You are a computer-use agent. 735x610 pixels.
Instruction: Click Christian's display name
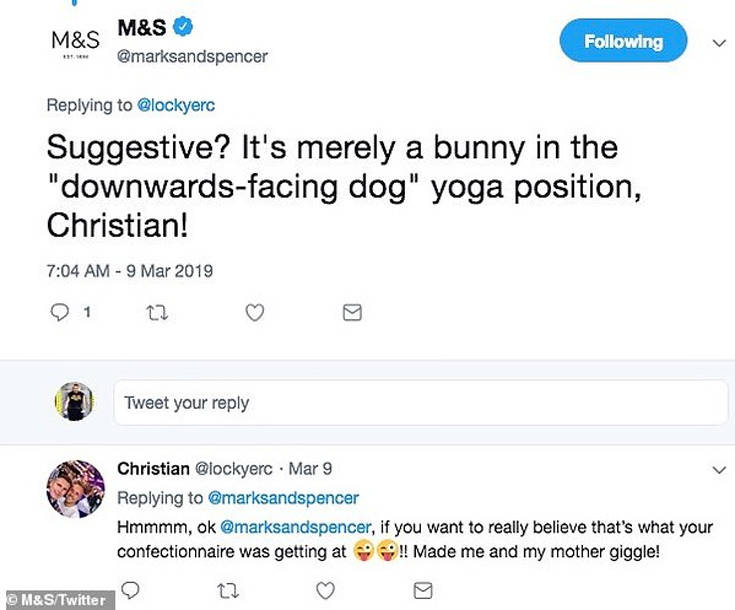pos(151,468)
